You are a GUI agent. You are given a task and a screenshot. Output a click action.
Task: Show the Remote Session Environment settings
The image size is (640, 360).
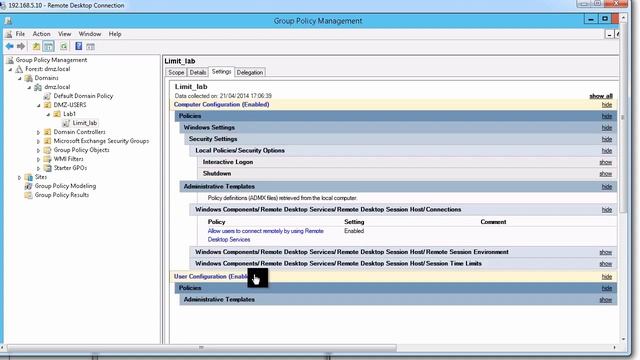click(x=606, y=252)
